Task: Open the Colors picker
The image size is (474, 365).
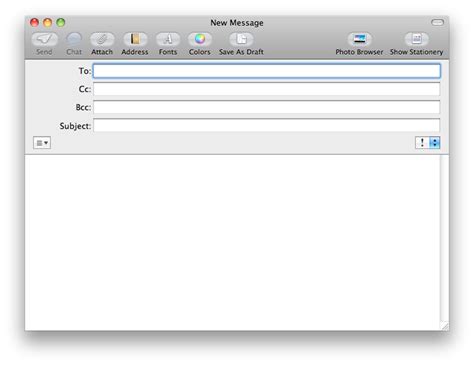Action: (x=200, y=40)
